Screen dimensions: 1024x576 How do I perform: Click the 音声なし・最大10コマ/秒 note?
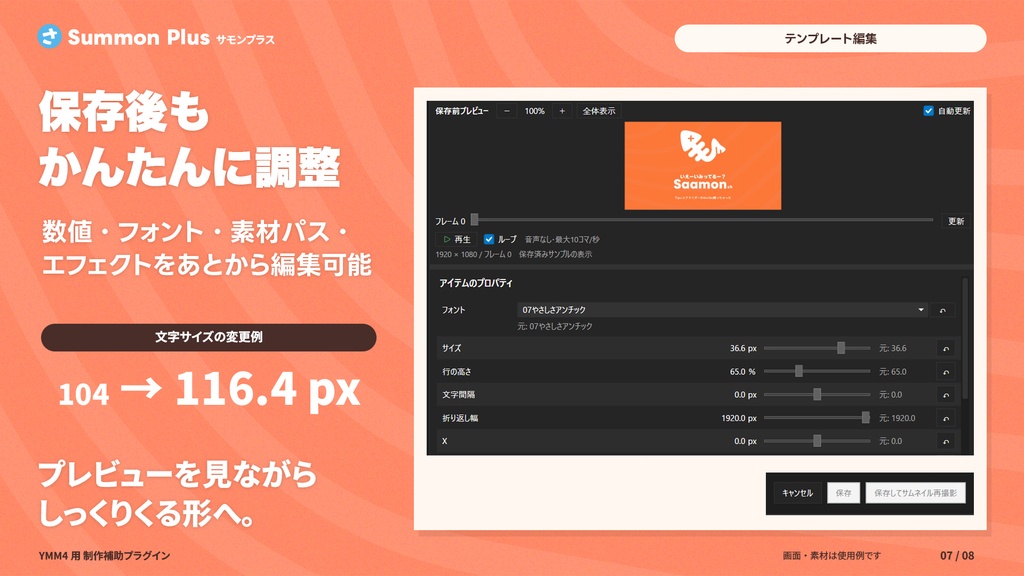tap(562, 240)
